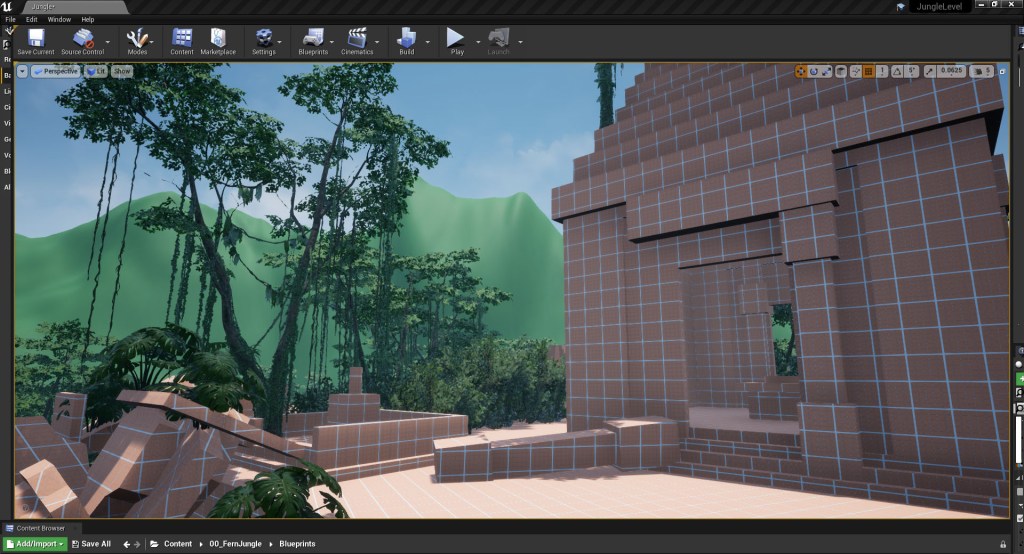Toggle rotation snapping triangle icon
Viewport: 1024px width, 554px height.
[x=896, y=71]
